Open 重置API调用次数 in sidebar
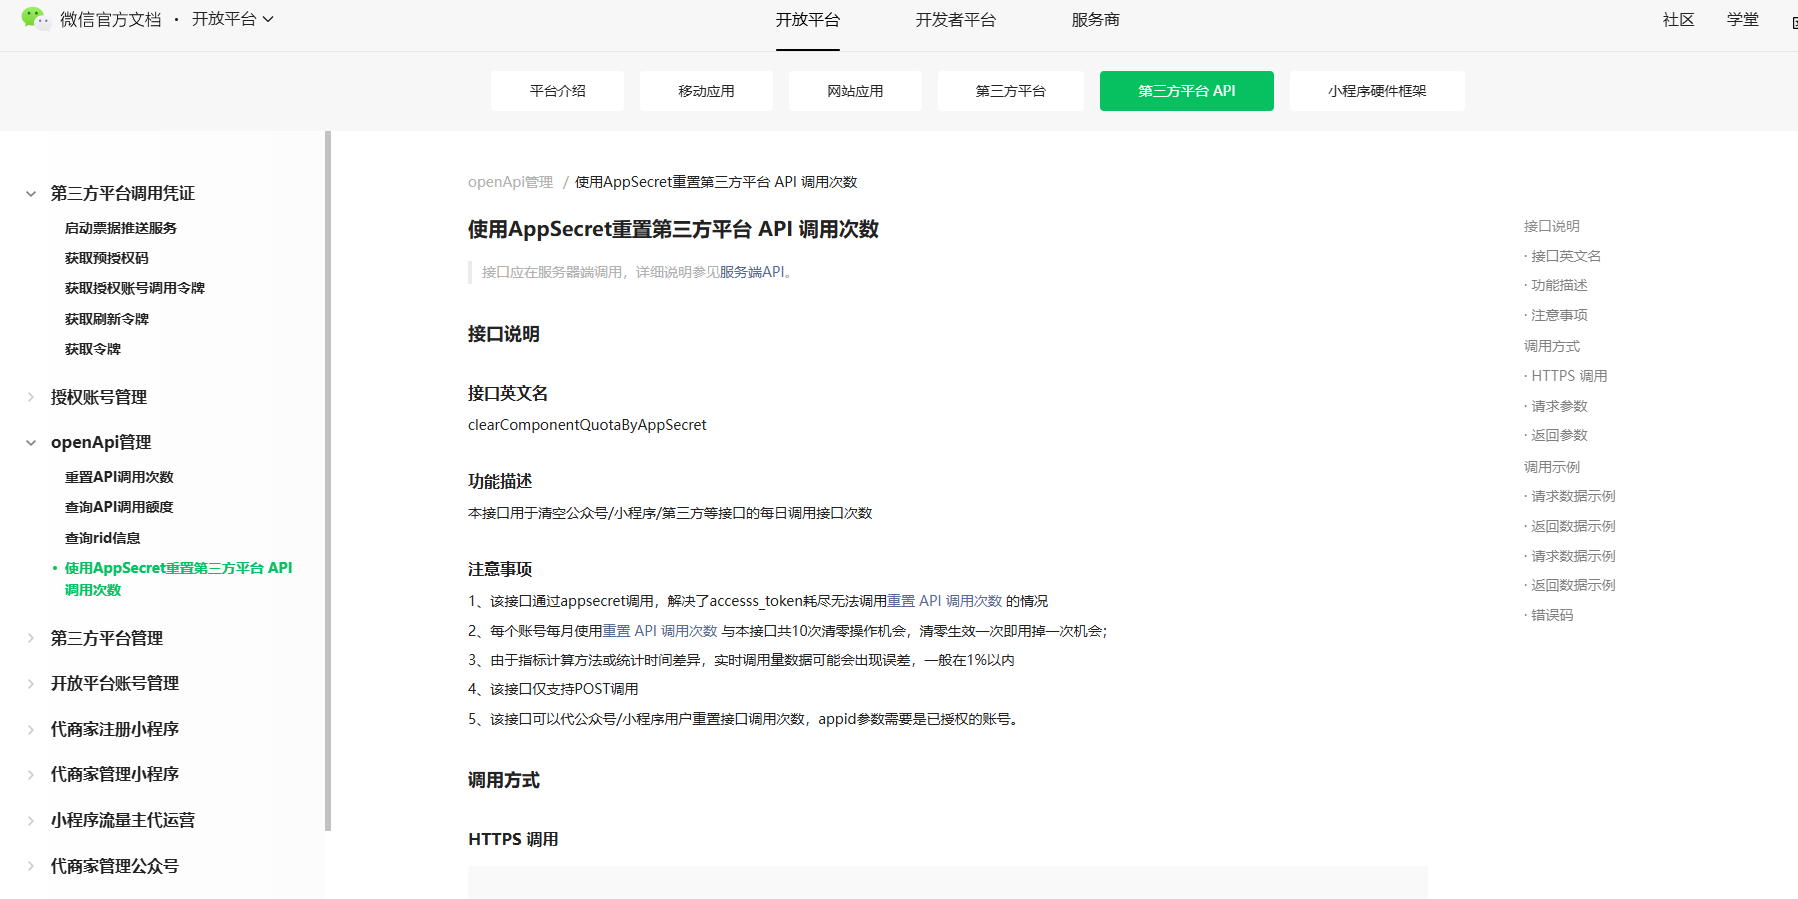This screenshot has width=1798, height=899. (x=119, y=477)
